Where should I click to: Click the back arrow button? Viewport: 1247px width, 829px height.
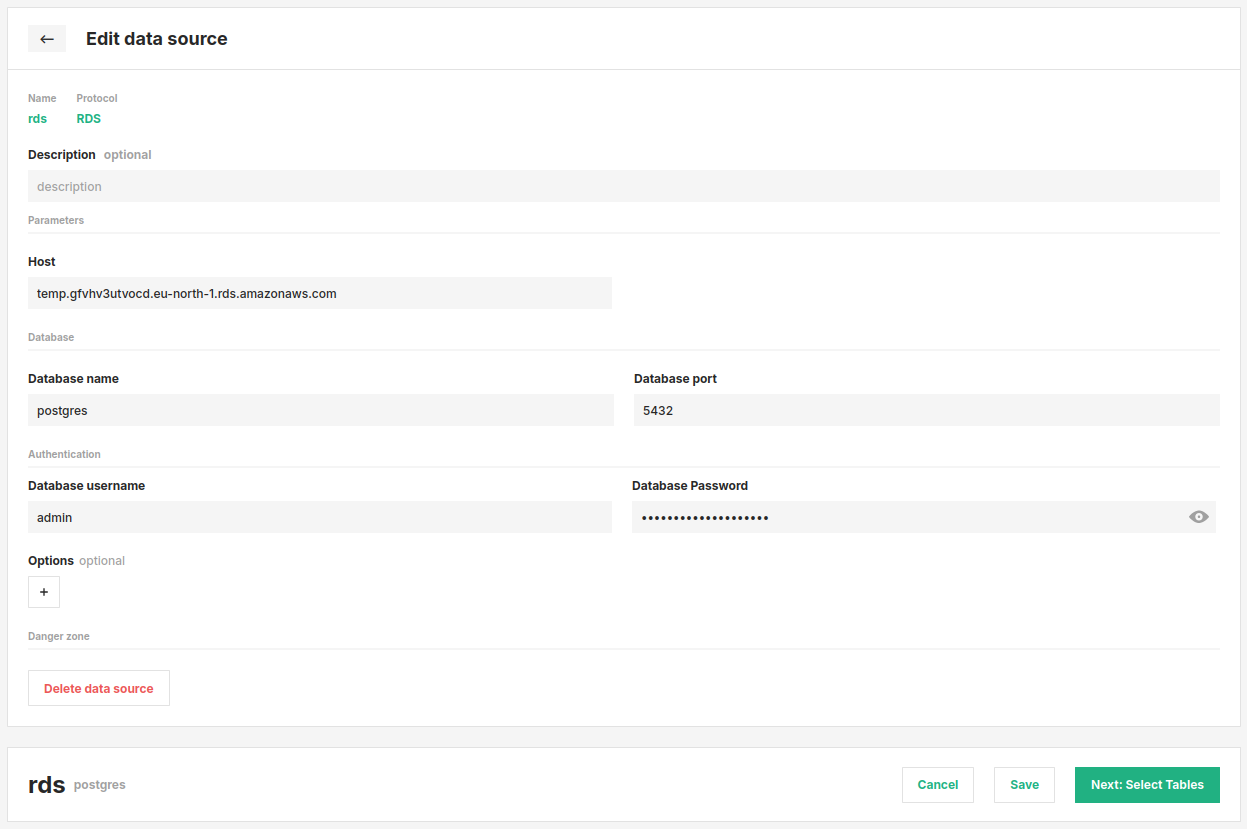(x=47, y=39)
